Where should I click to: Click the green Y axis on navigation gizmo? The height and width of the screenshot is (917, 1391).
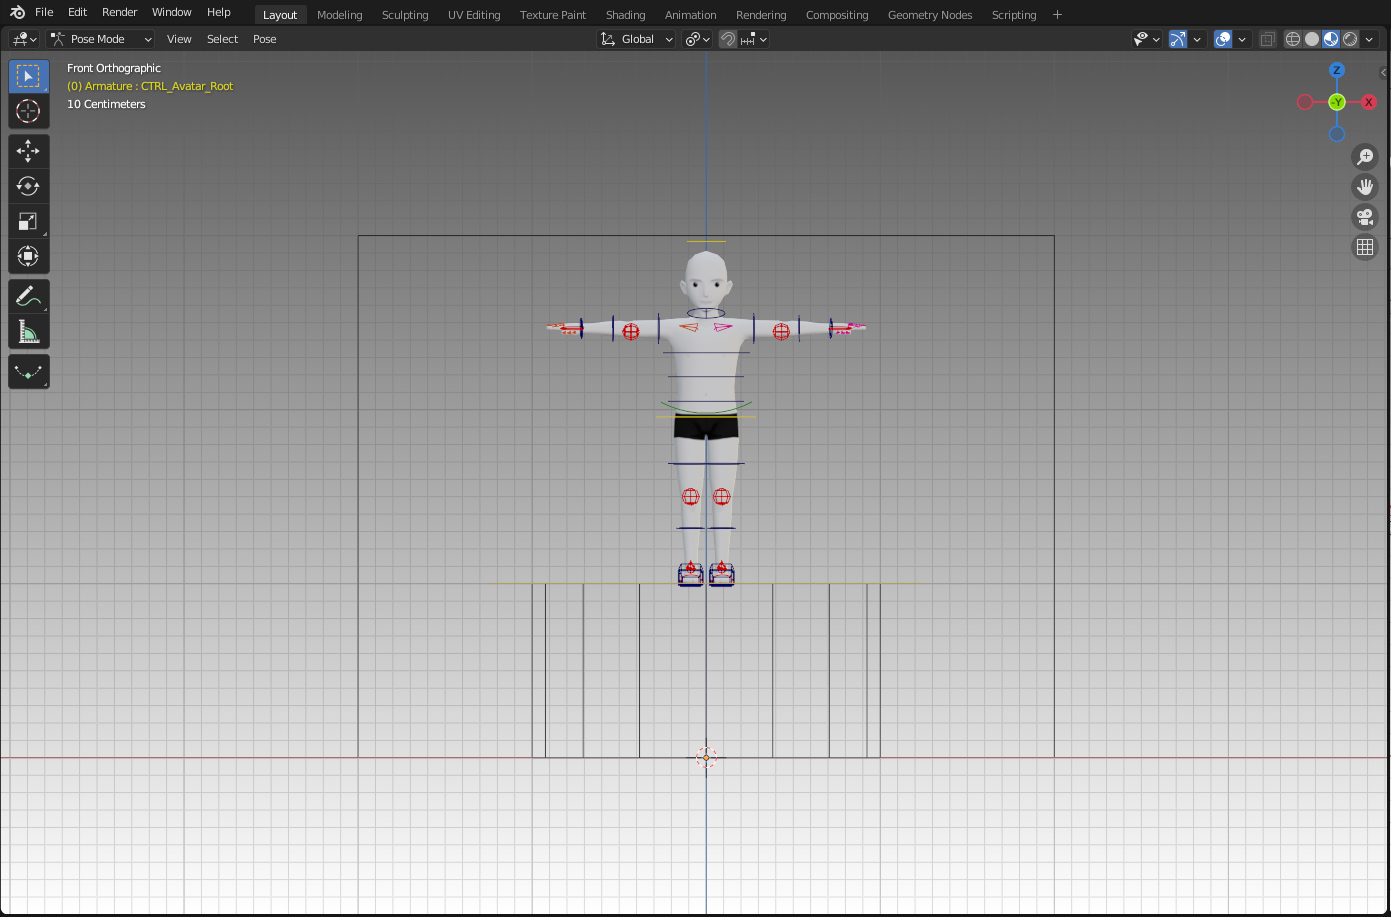pos(1337,102)
